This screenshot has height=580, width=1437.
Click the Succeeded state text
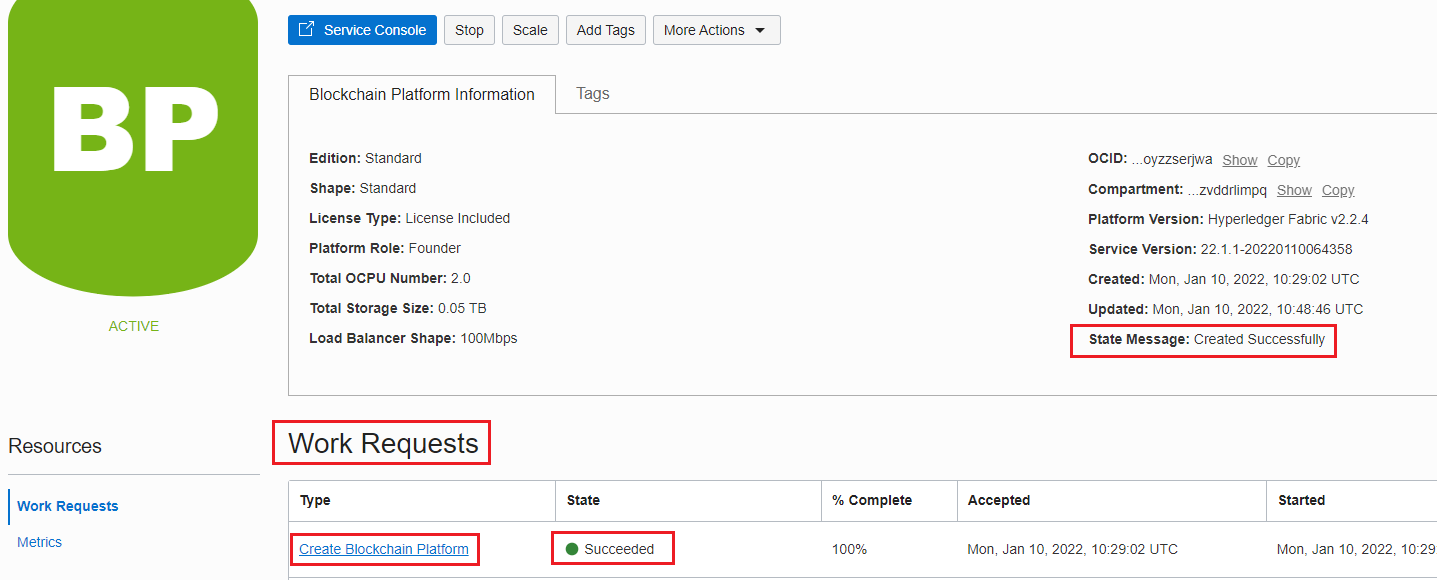point(619,549)
